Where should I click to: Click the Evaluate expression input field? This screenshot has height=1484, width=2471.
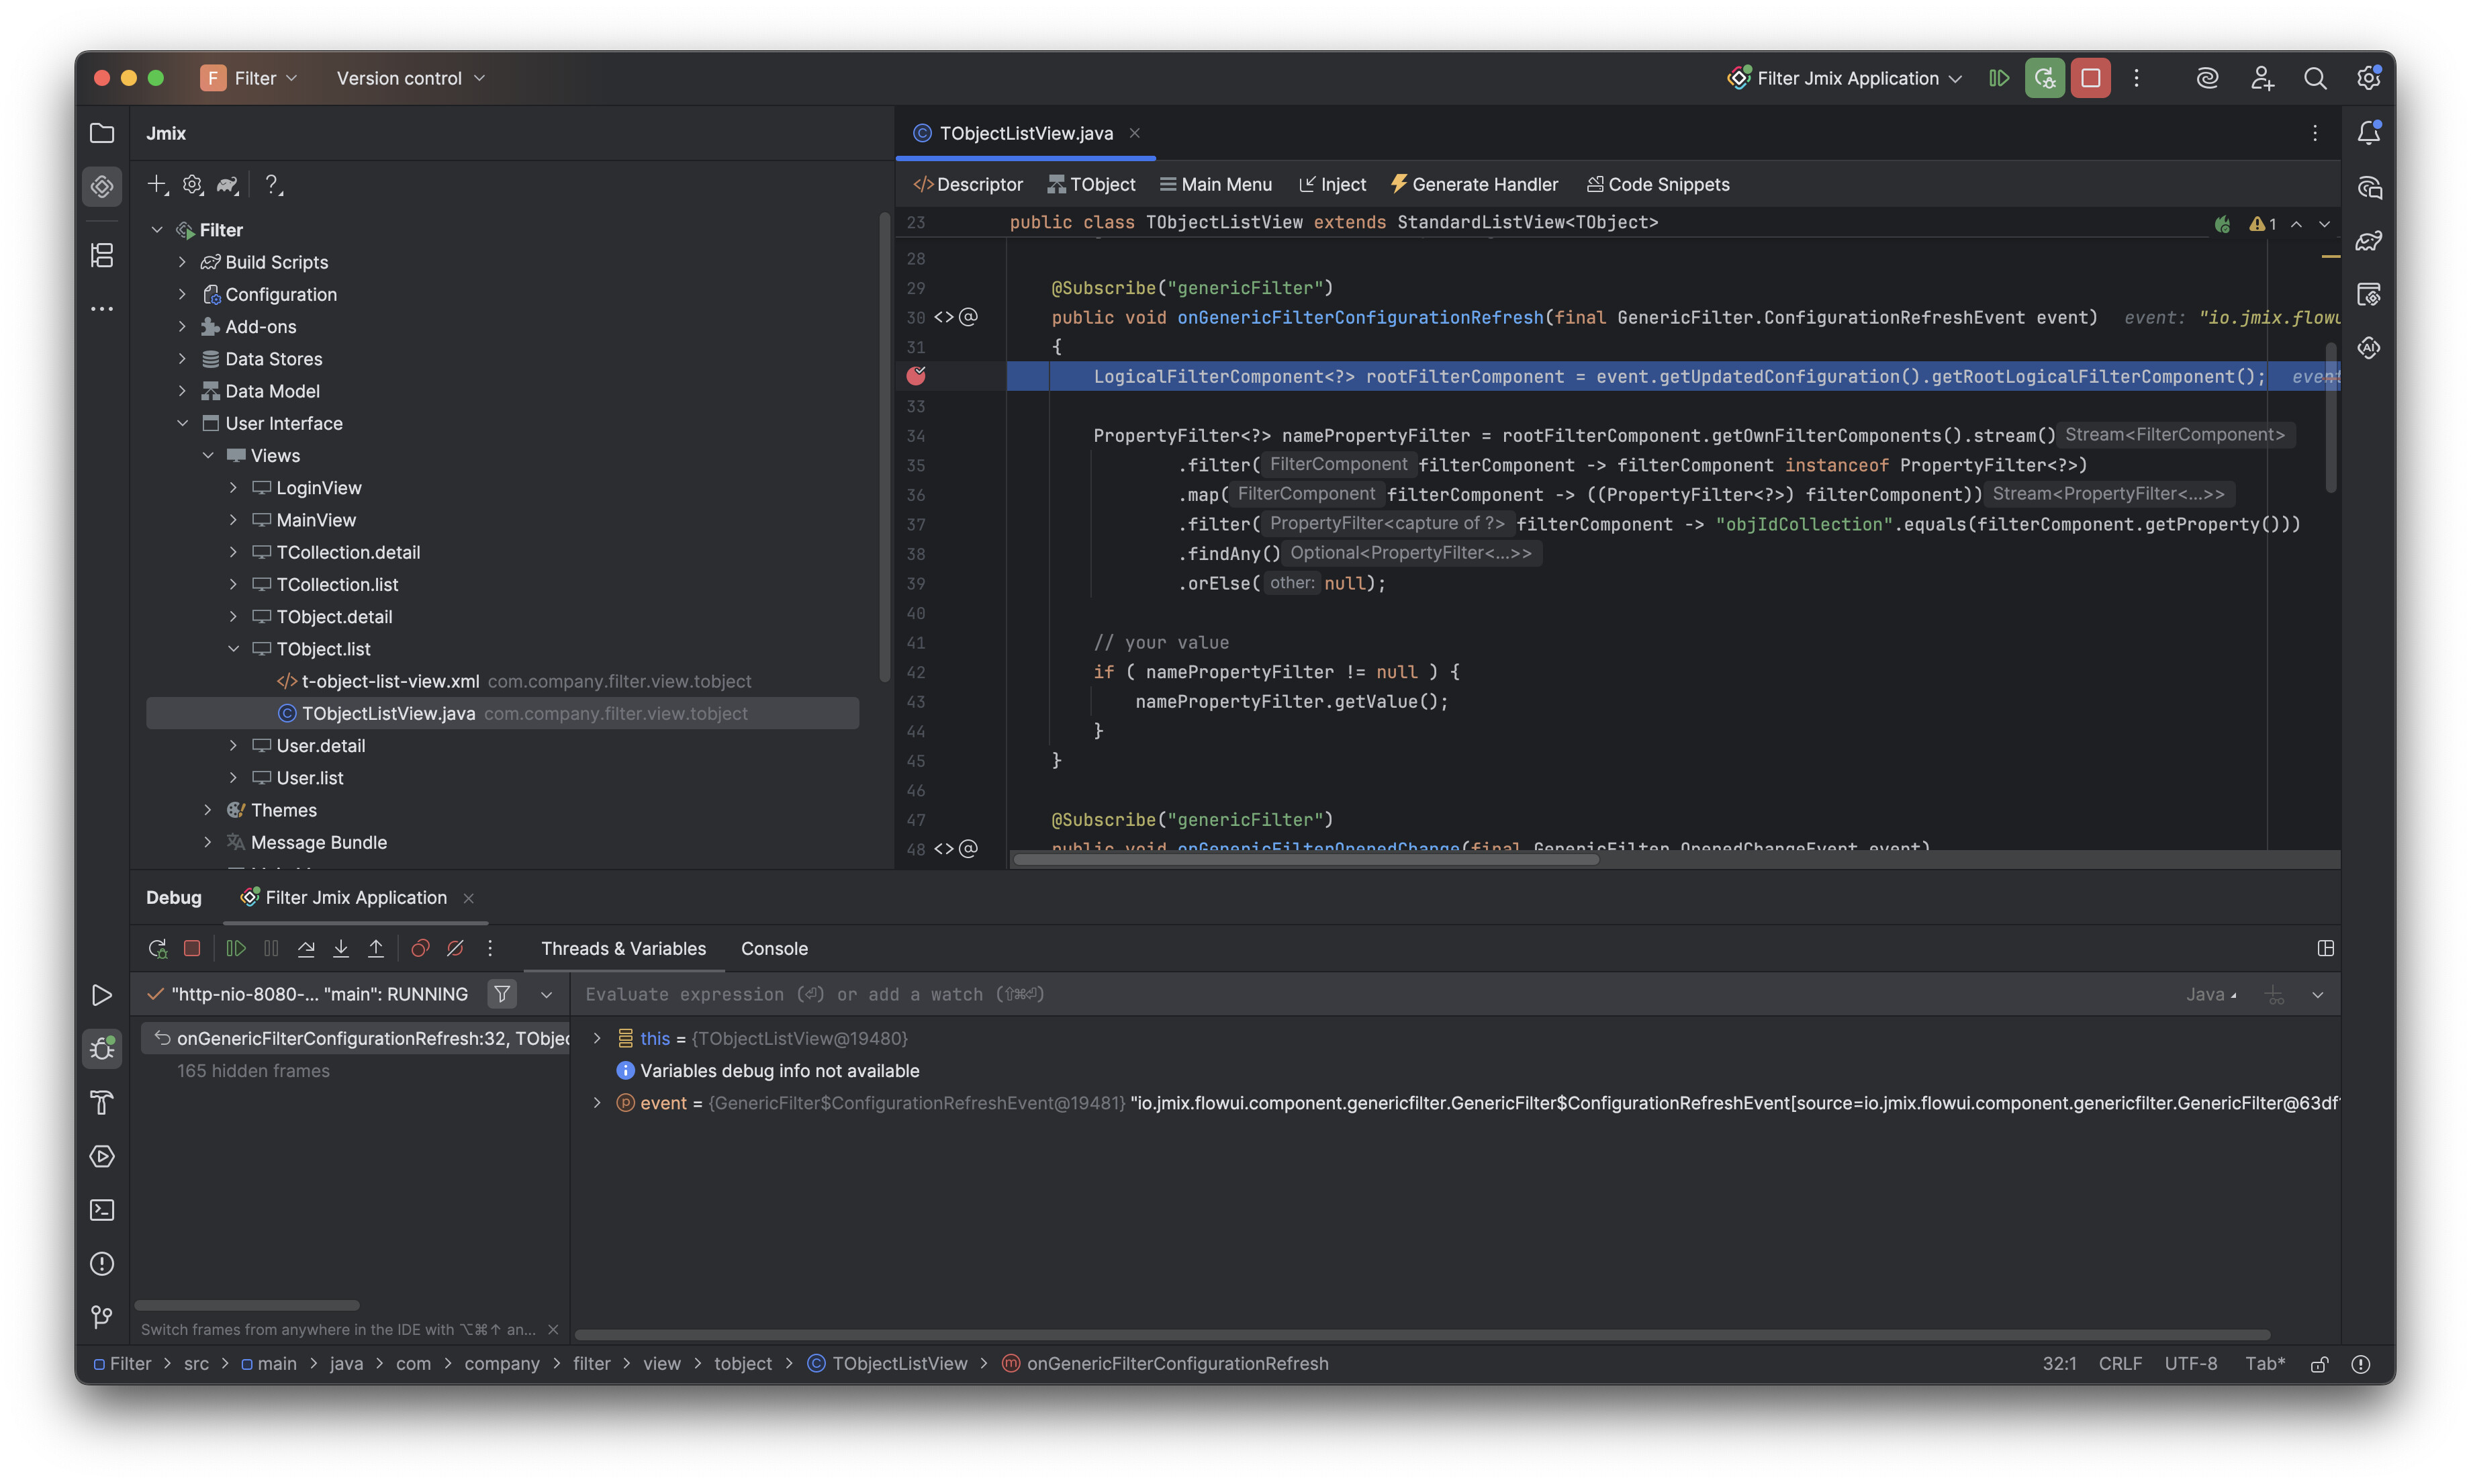(x=1370, y=994)
